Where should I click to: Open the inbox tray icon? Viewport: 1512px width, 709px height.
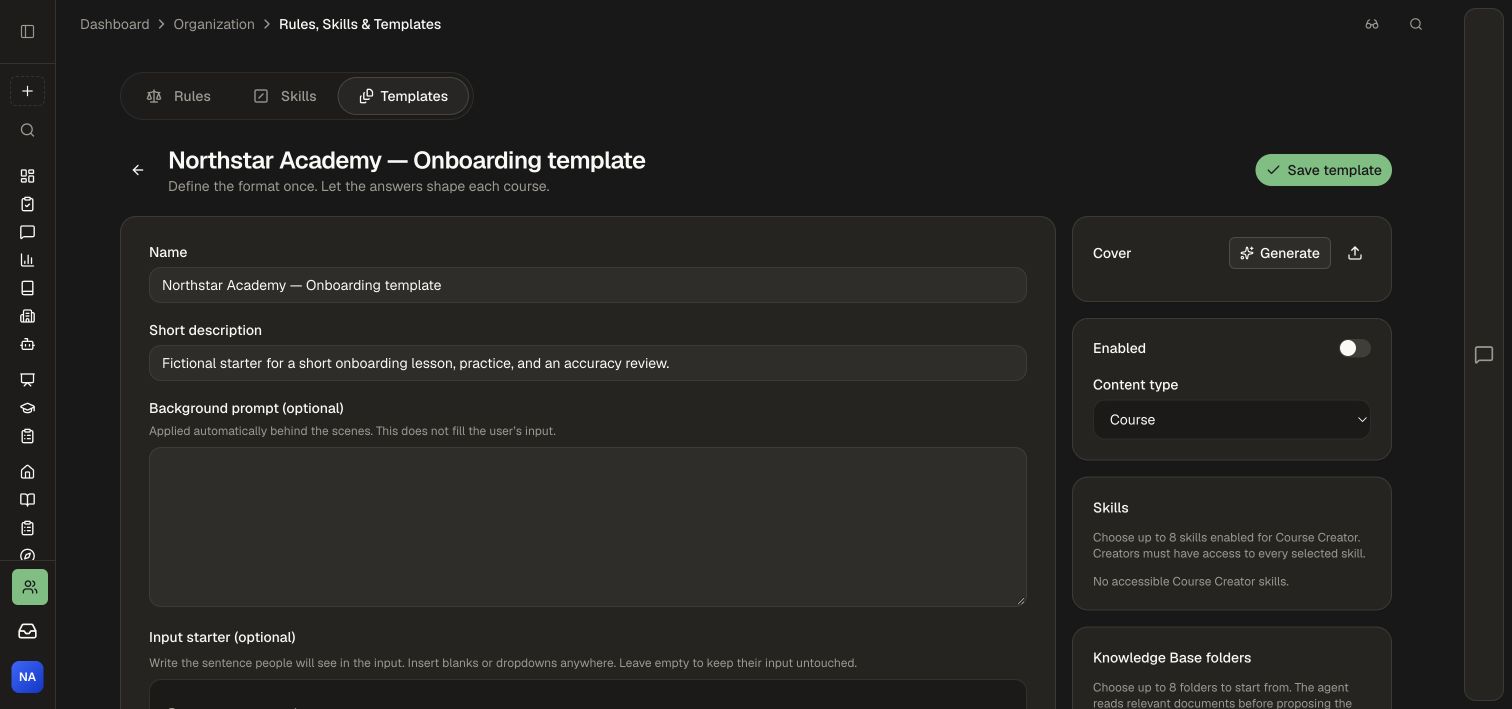click(x=27, y=631)
